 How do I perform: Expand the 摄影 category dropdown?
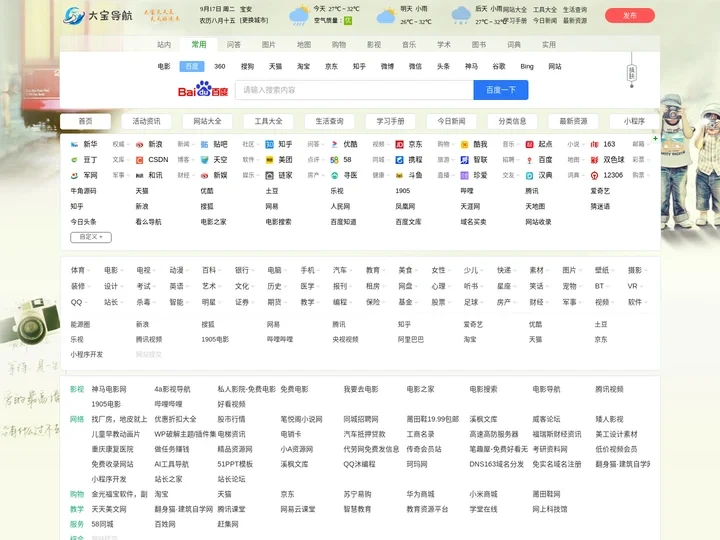[x=638, y=270]
